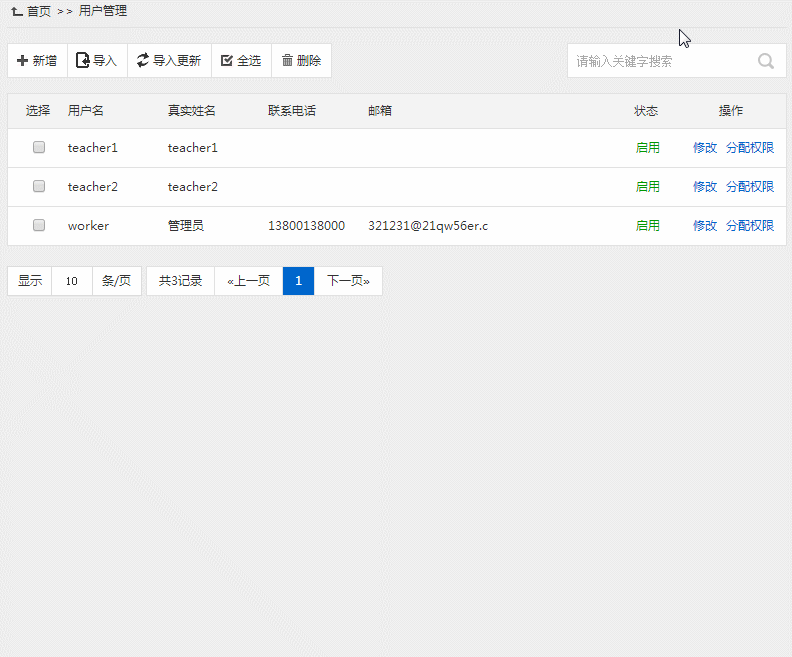Select the teacher2 row checkbox
The height and width of the screenshot is (657, 792).
[39, 186]
